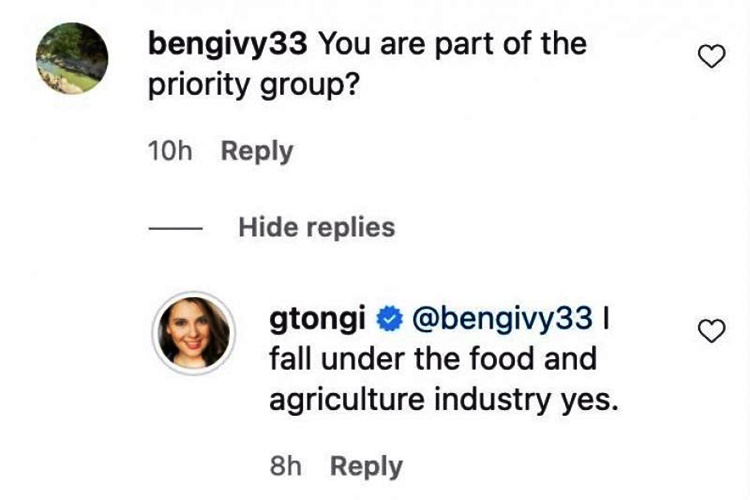Click the word "Hide" in Hide replies
This screenshot has width=750, height=500.
pyautogui.click(x=268, y=228)
